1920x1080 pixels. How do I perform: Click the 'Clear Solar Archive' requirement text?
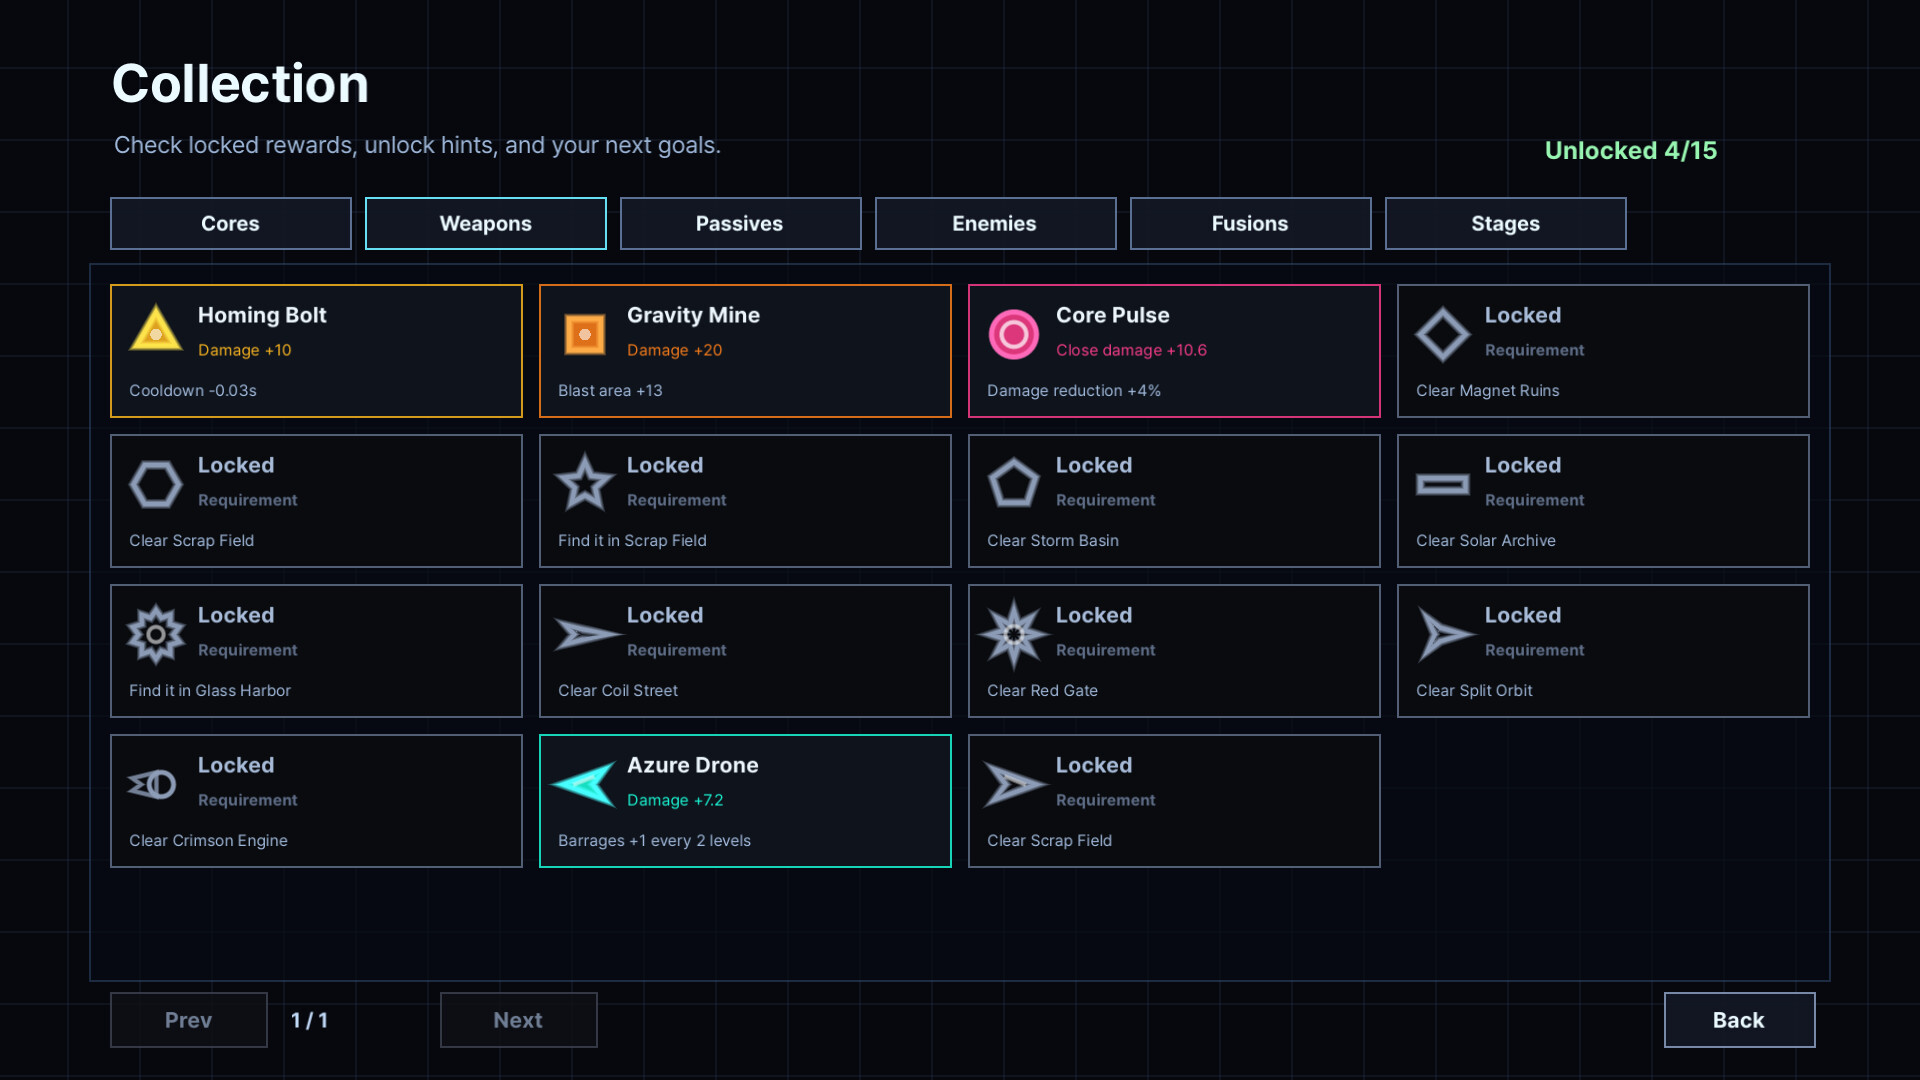click(x=1486, y=541)
